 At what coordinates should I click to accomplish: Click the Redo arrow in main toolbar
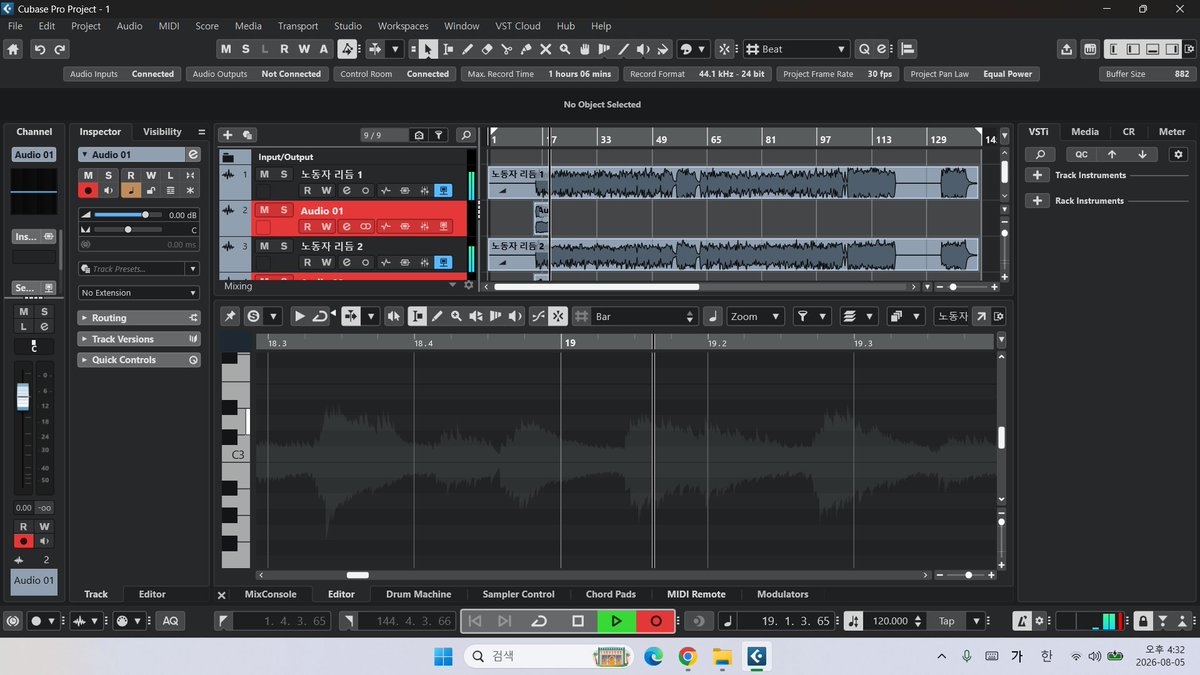pos(60,49)
